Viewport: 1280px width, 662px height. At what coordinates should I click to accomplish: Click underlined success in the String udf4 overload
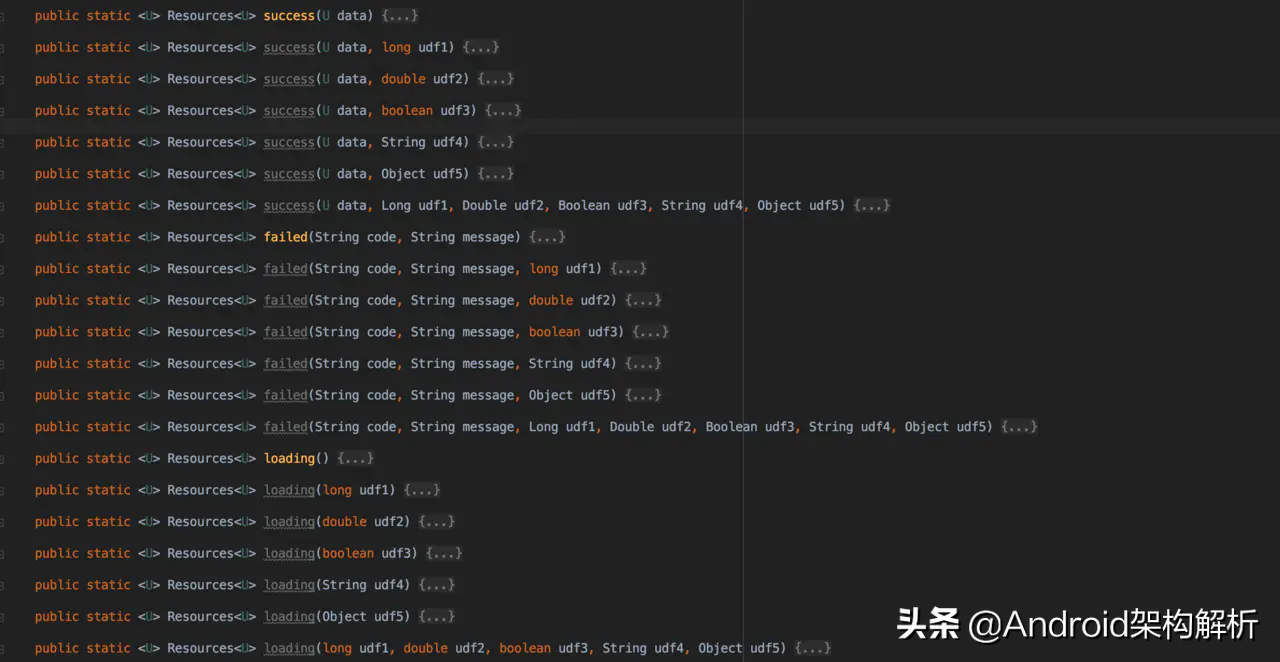(289, 143)
